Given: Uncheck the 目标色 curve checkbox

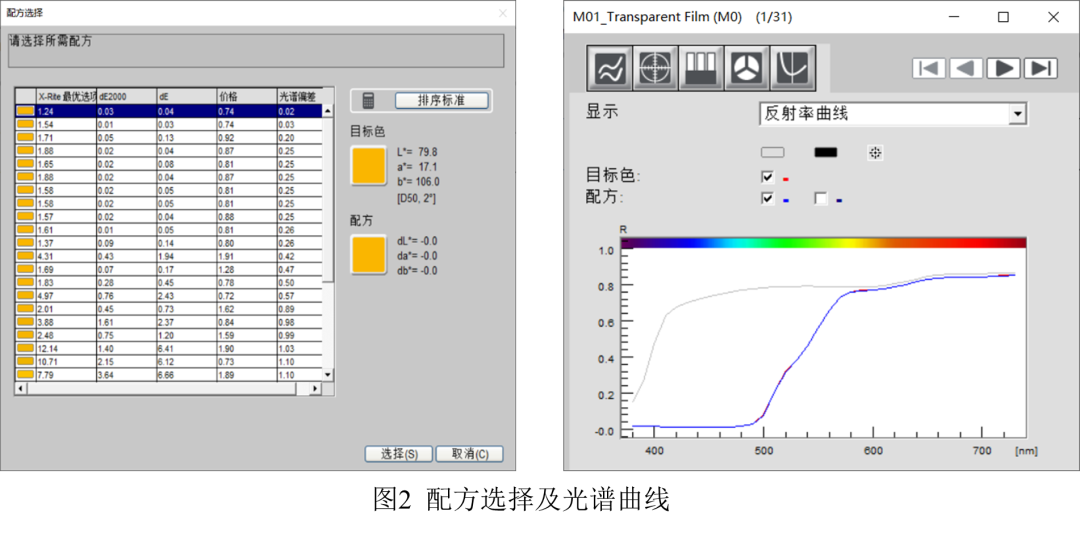Looking at the screenshot, I should tap(767, 177).
